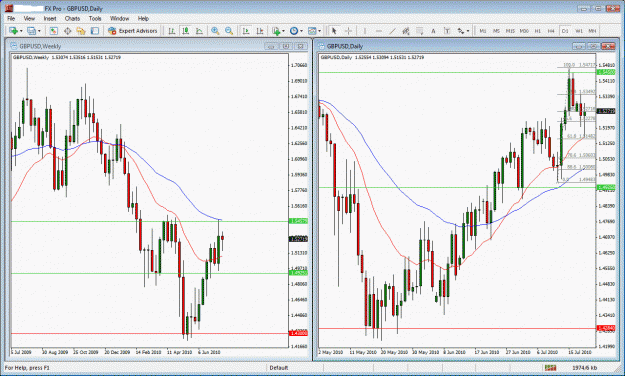
Task: Select the Arrows drawing tool
Action: coord(461,31)
